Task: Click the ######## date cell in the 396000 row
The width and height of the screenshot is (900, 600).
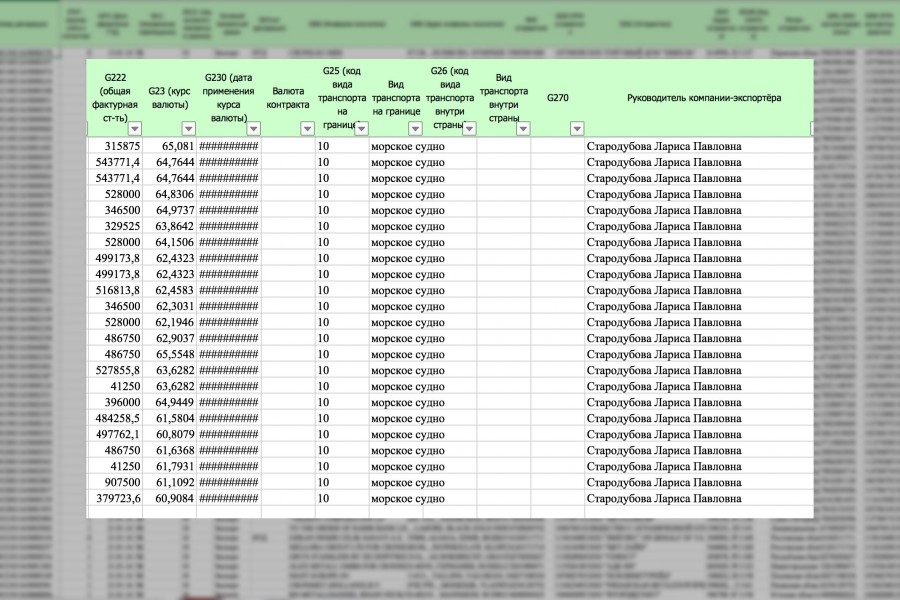Action: click(x=229, y=402)
